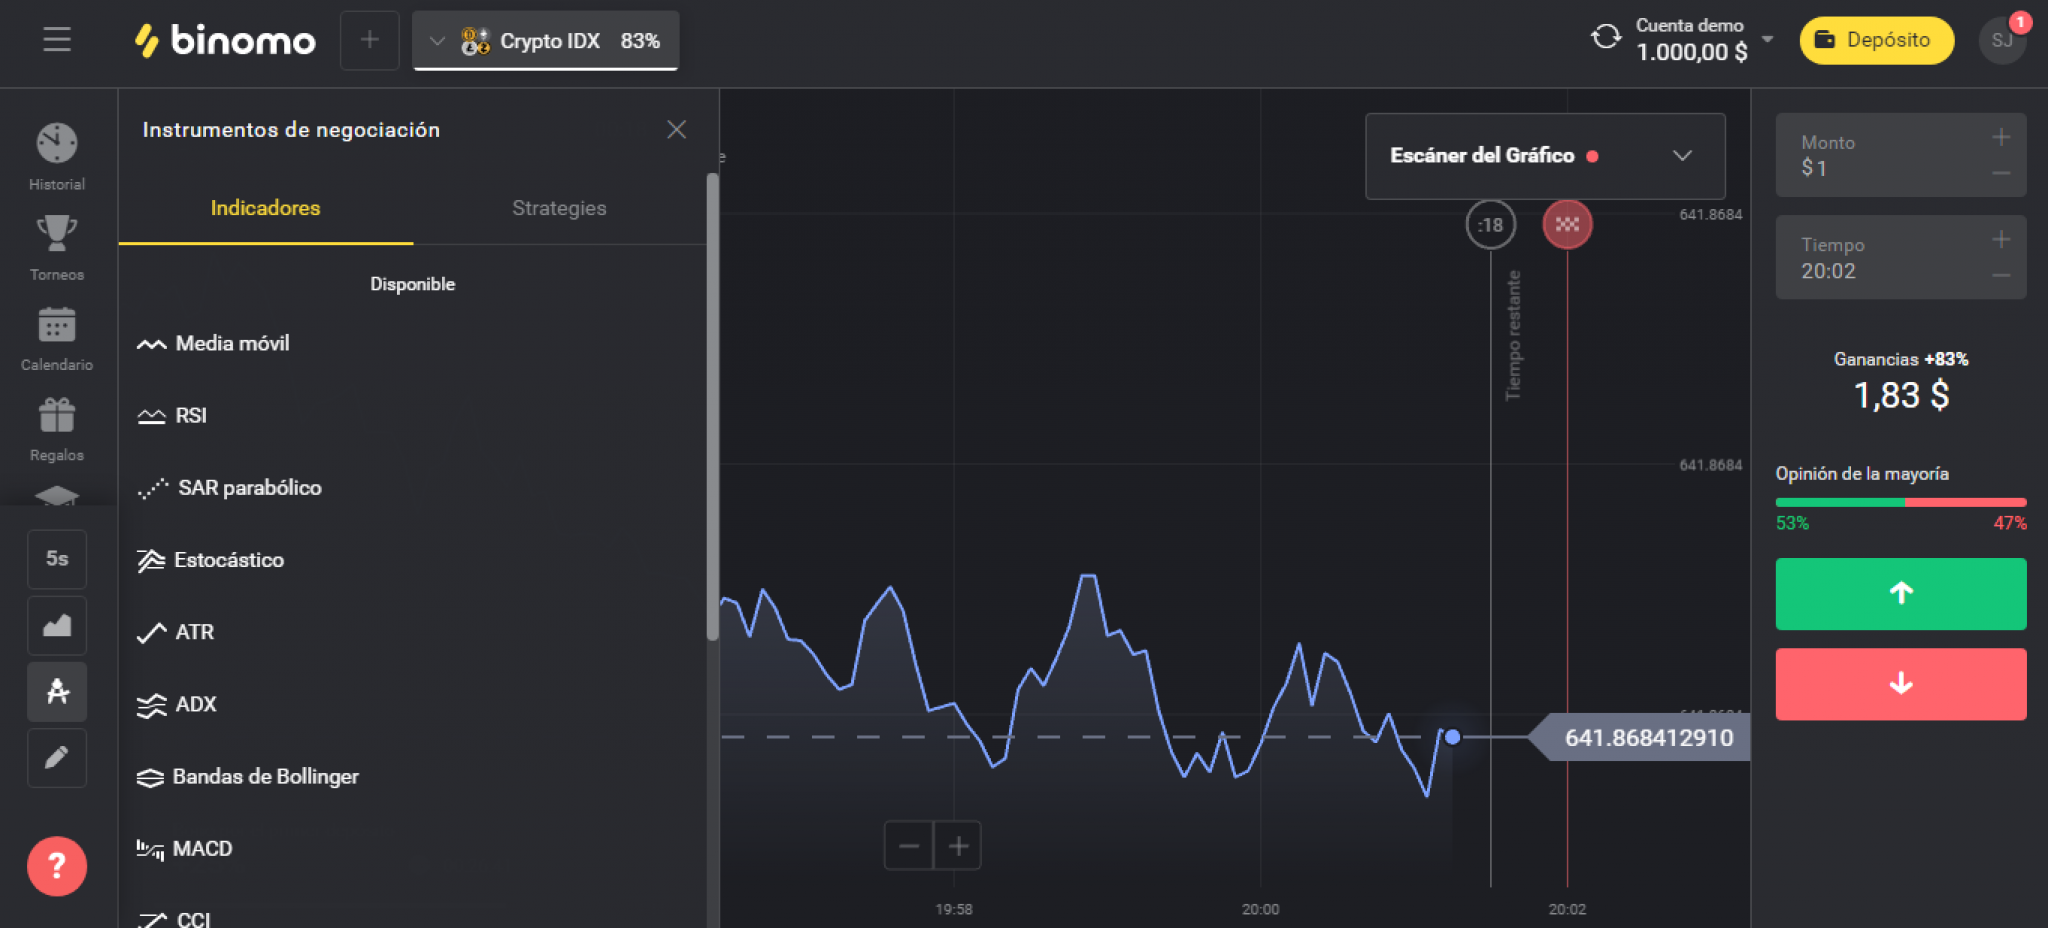Image resolution: width=2048 pixels, height=928 pixels.
Task: Open the Crypto IDX asset selector
Action: (546, 41)
